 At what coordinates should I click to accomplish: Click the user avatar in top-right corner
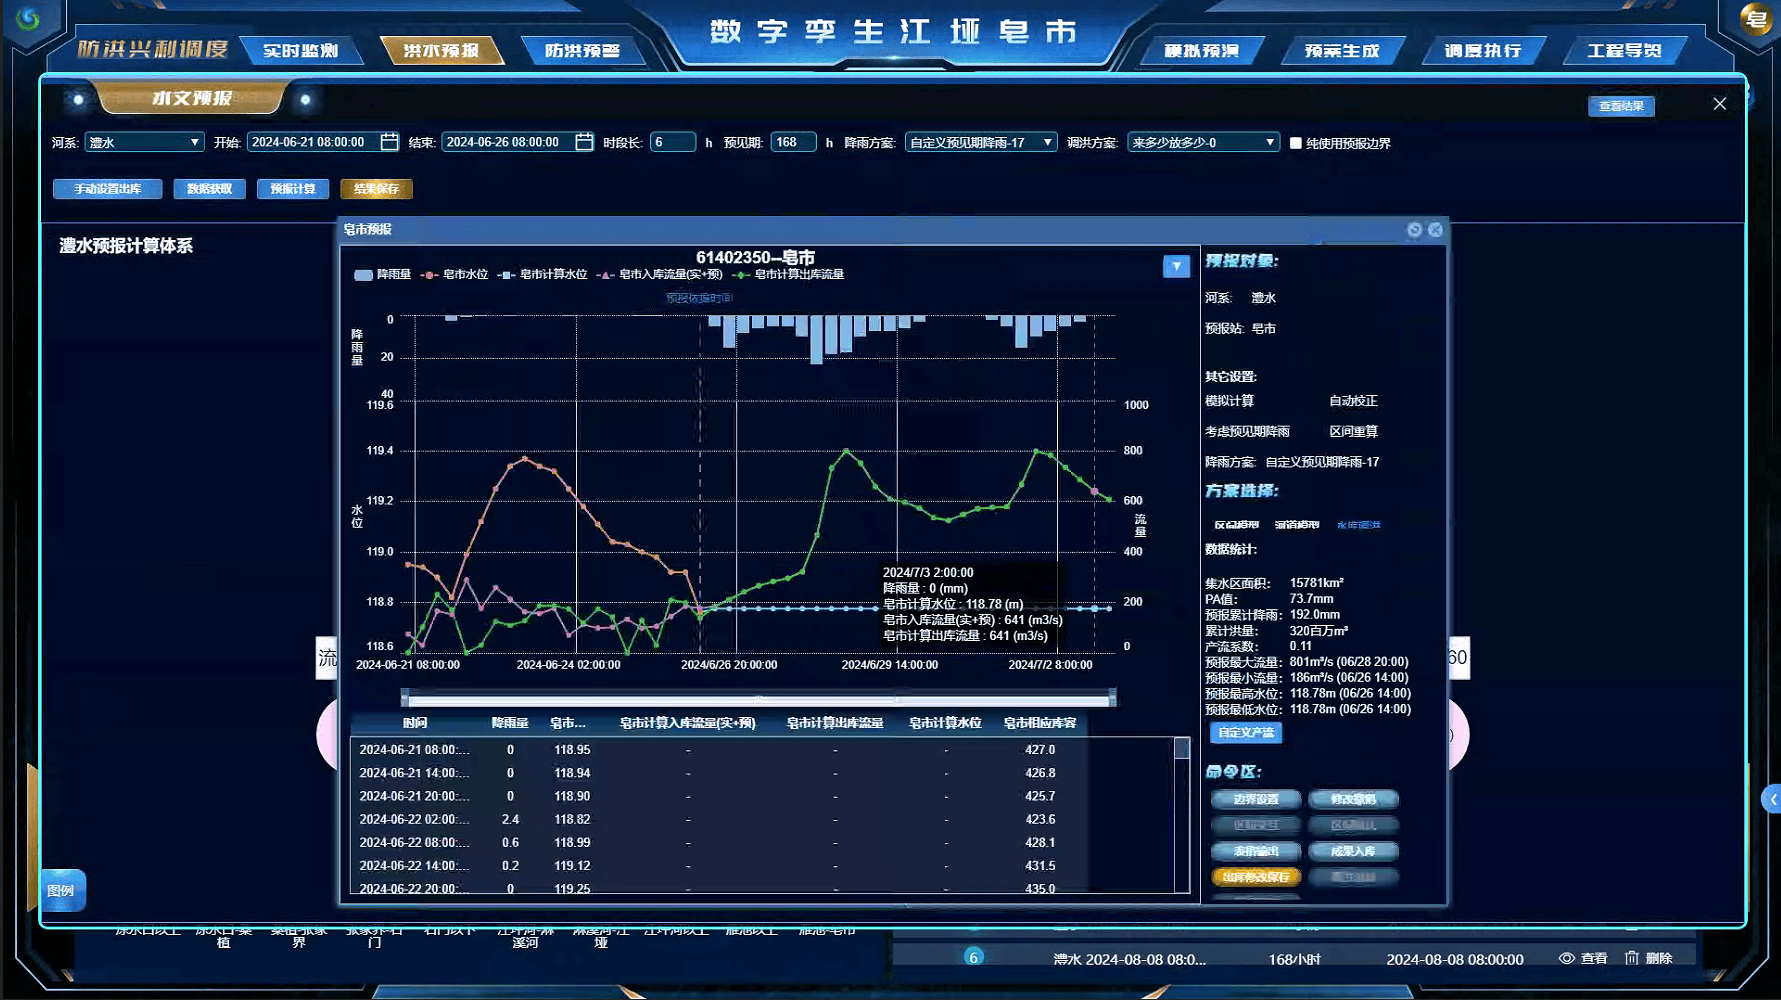click(x=1756, y=20)
